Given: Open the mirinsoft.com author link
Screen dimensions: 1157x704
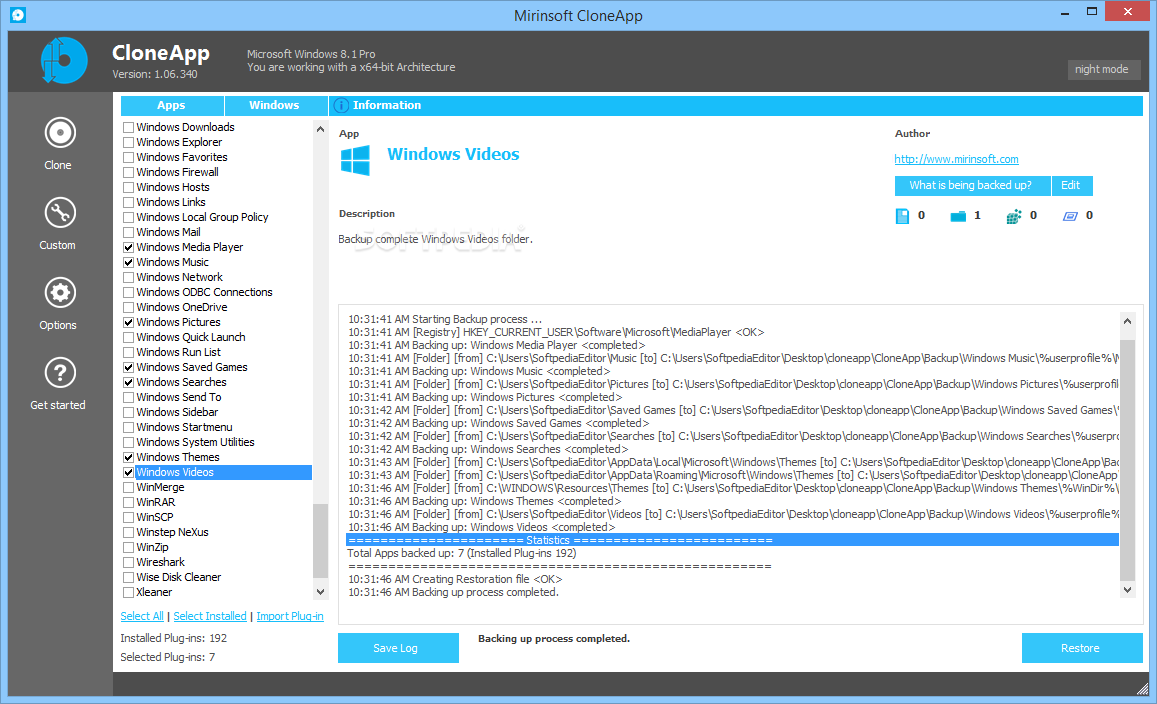Looking at the screenshot, I should 956,159.
